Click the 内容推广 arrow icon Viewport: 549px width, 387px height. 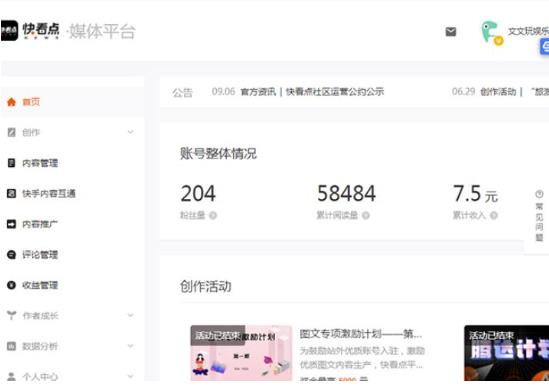coord(11,224)
